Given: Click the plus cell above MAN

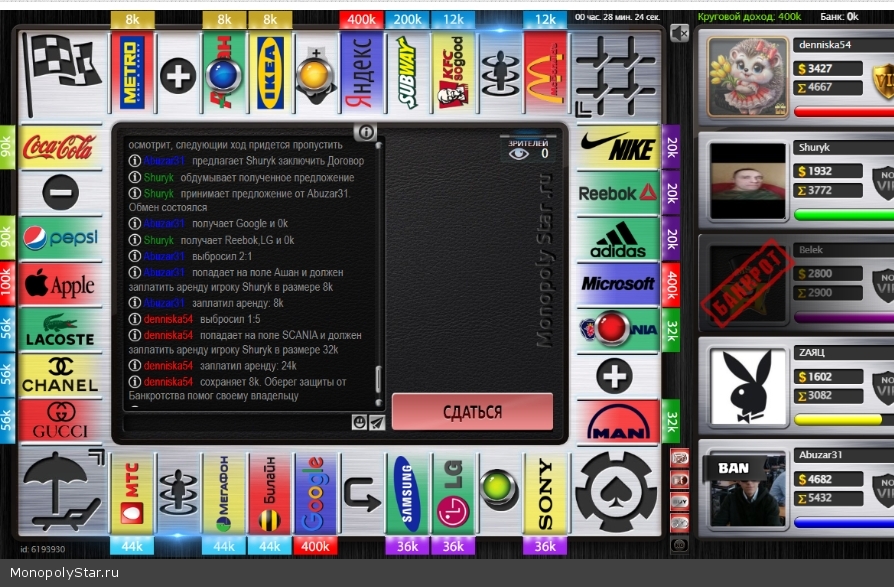Looking at the screenshot, I should click(x=615, y=376).
